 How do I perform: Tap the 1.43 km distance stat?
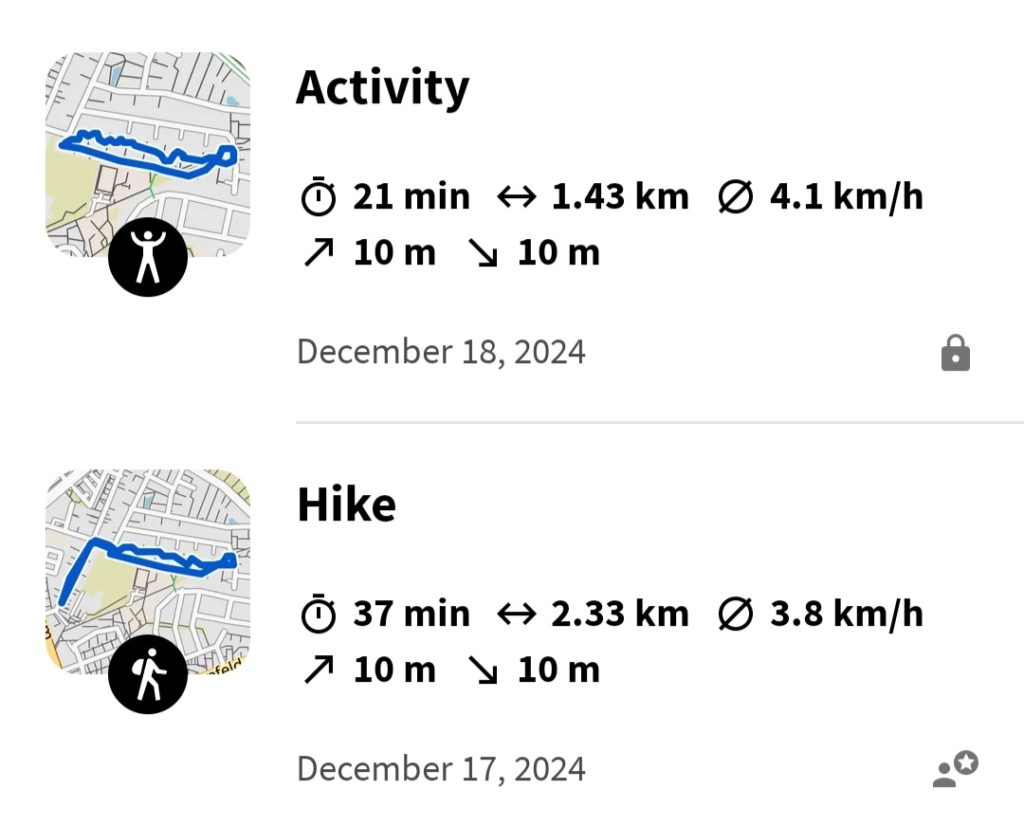620,197
